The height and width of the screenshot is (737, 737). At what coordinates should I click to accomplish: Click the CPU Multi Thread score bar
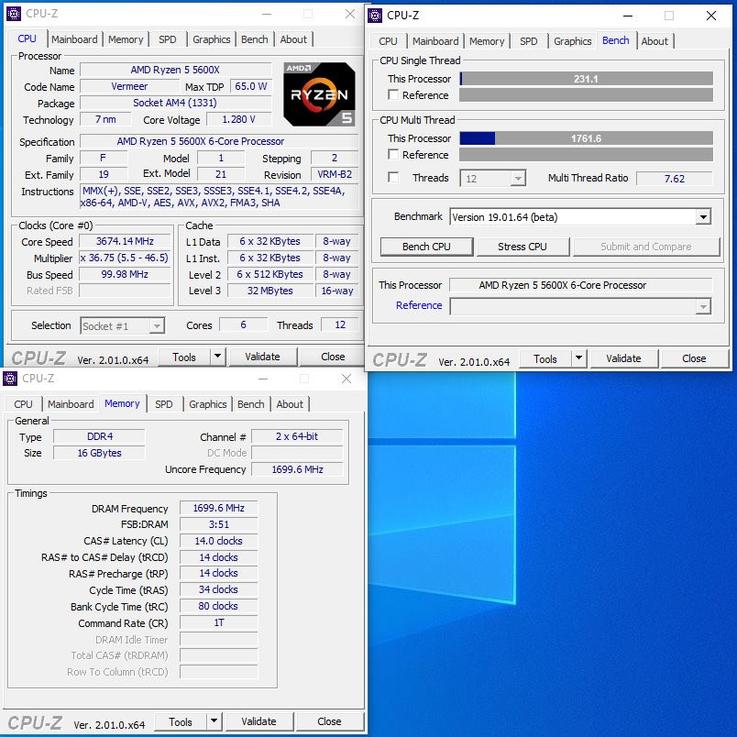586,139
